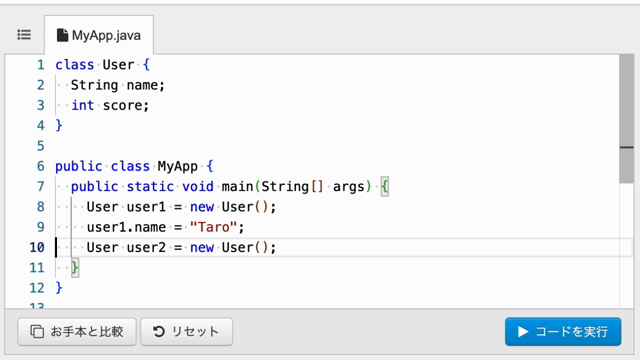Screen dimensions: 640x360
Task: Click line number 12 in gutter
Action: point(37,288)
